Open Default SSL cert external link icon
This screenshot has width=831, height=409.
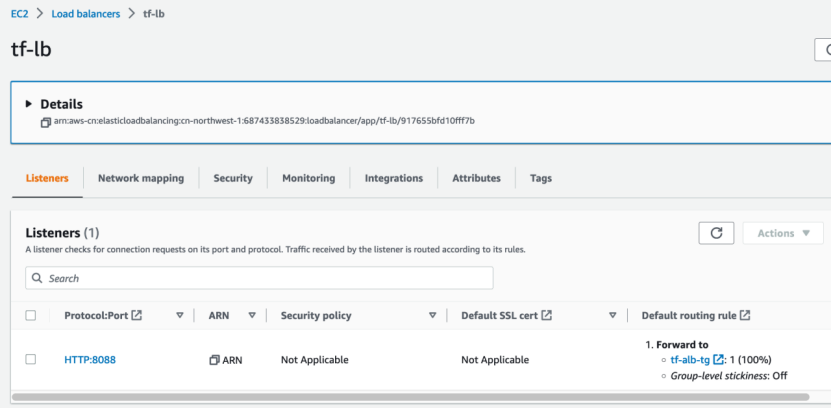pos(546,315)
